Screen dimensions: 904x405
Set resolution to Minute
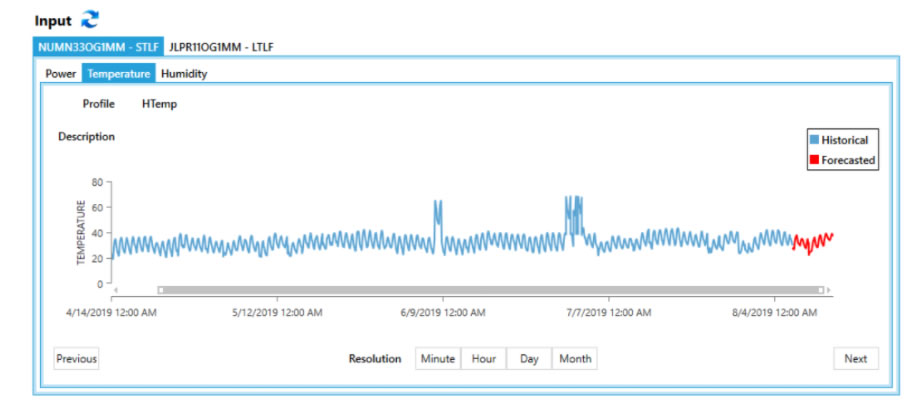[437, 359]
